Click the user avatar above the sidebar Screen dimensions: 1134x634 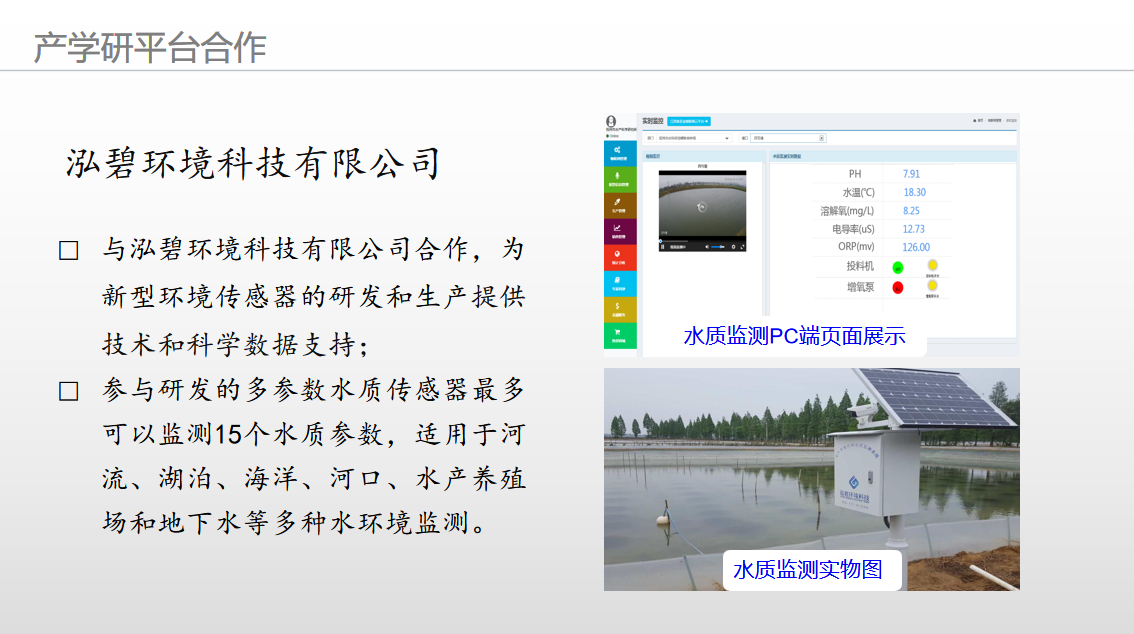click(611, 121)
